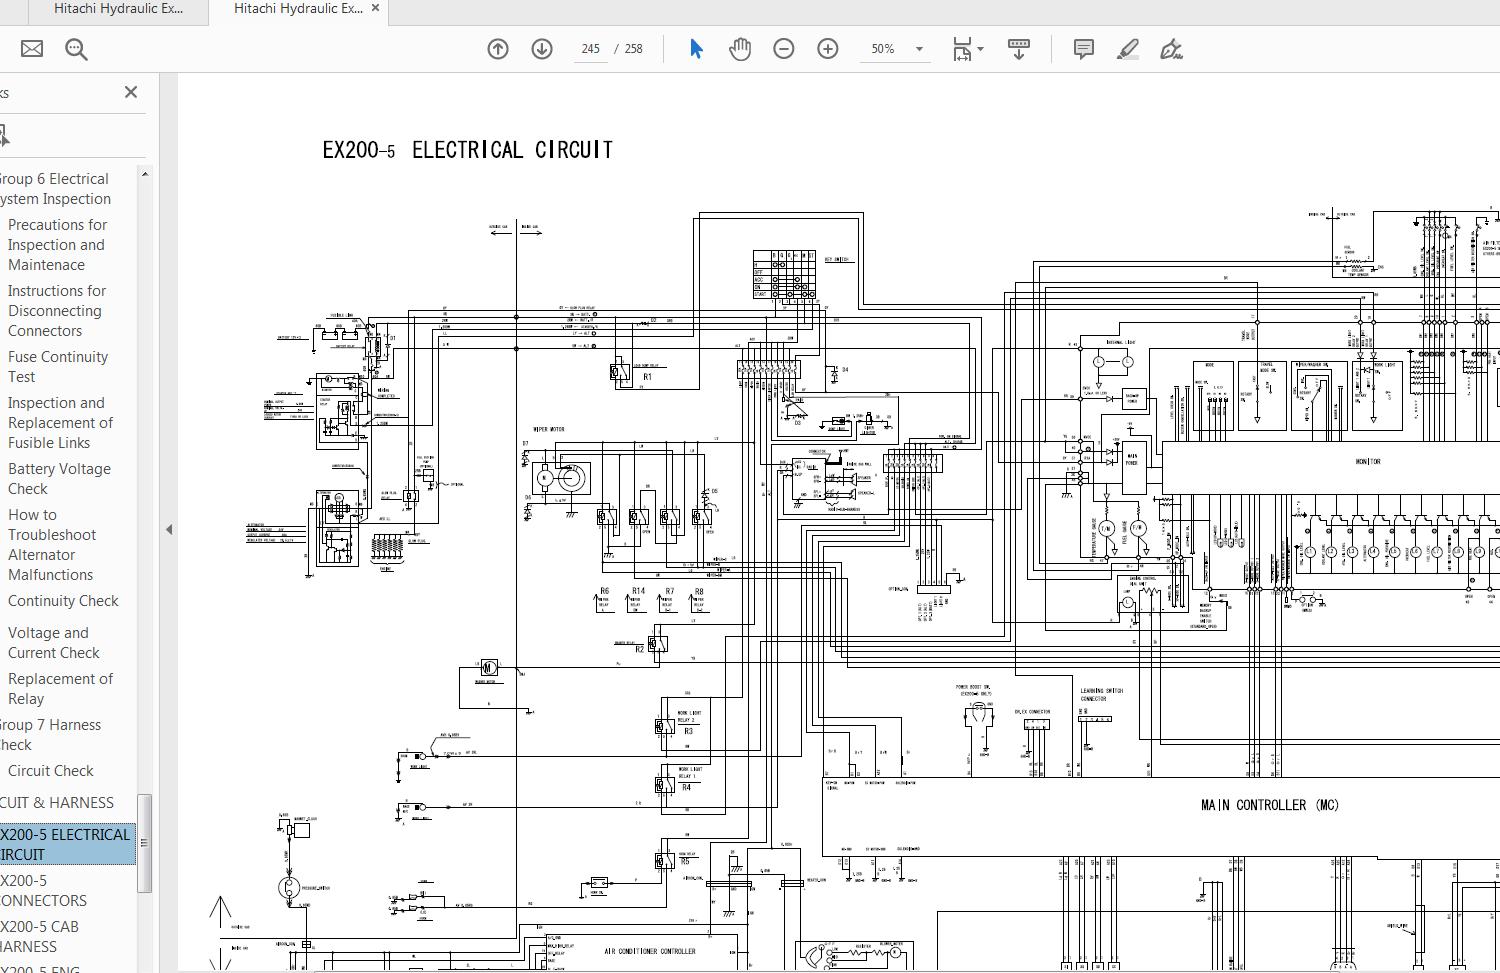Close the active Hitachi Hydraulic tab
This screenshot has height=973, width=1500.
375,8
